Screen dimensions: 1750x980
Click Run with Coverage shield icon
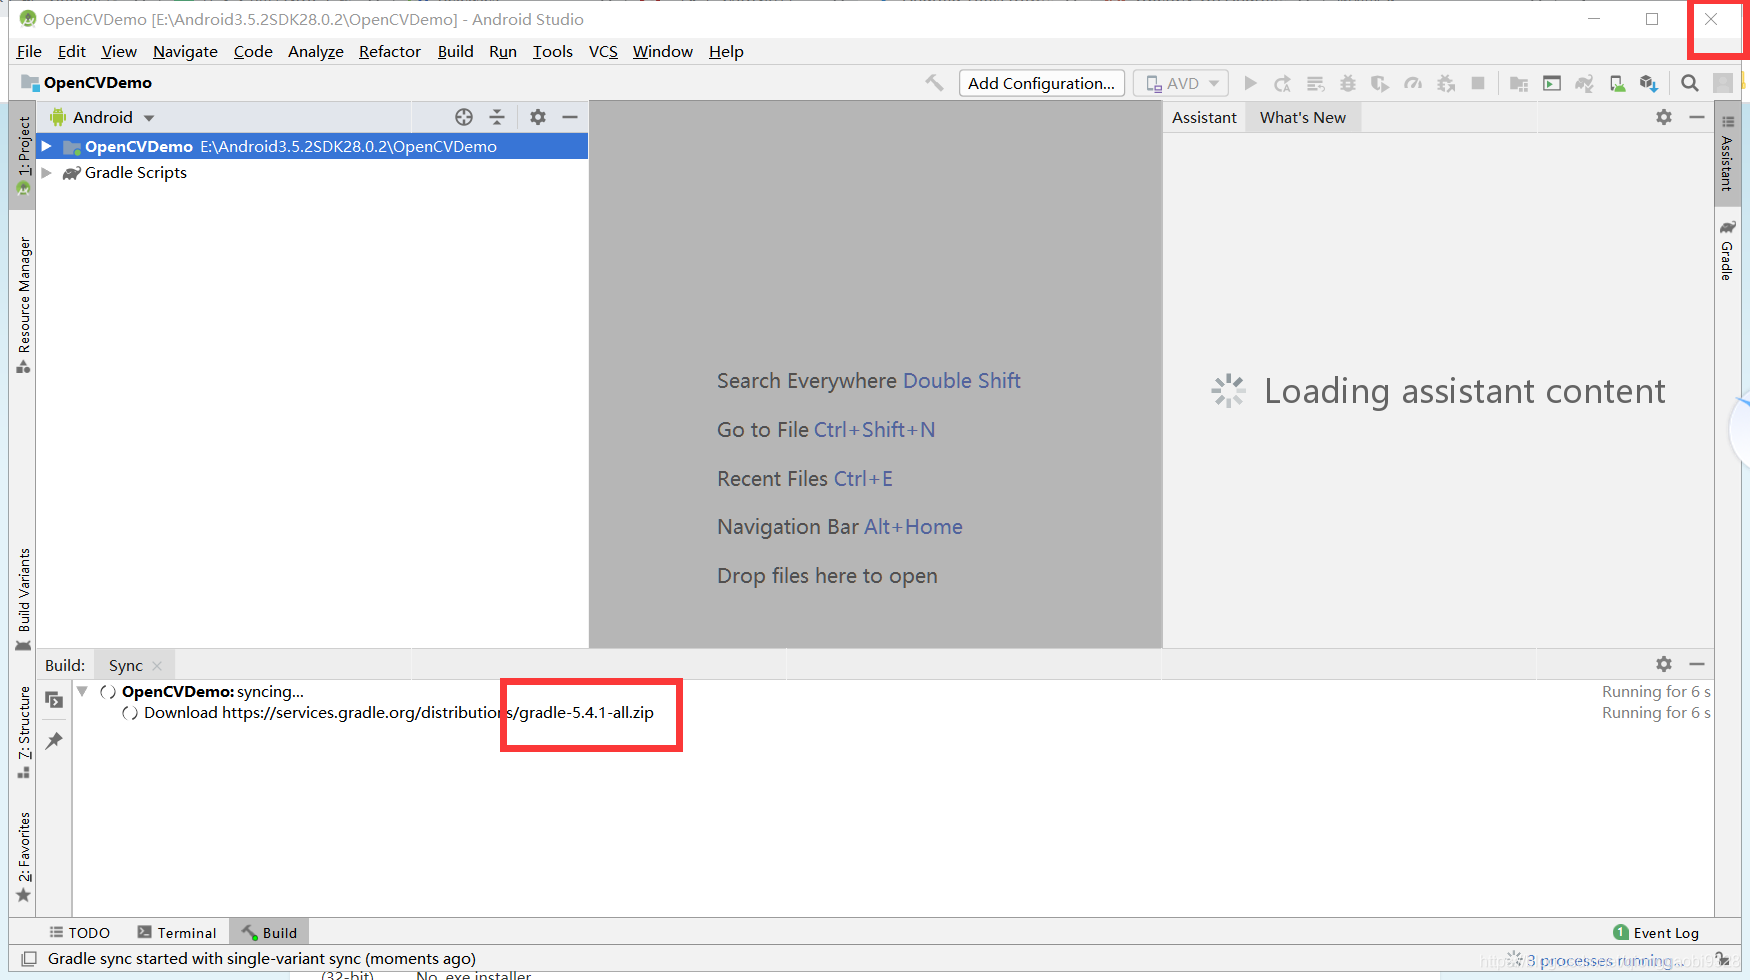point(1380,83)
